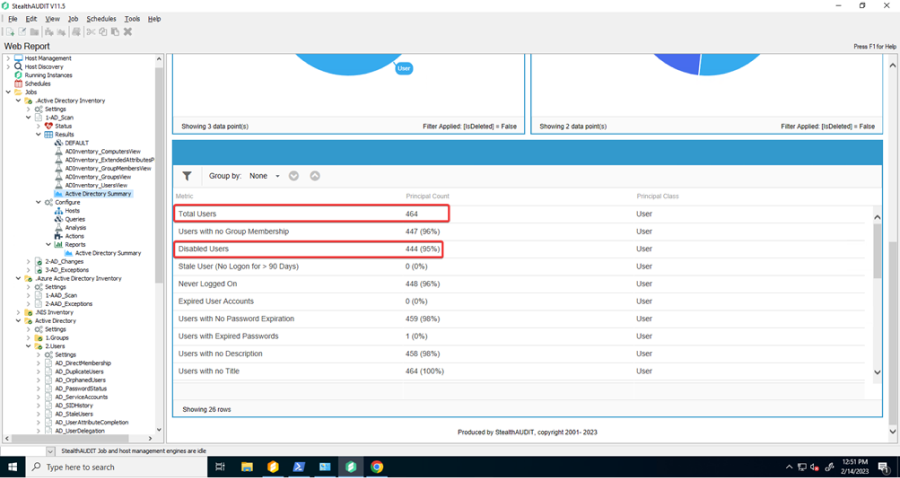The width and height of the screenshot is (900, 478).
Task: Click the expand-all down arrow circle button
Action: [x=294, y=176]
